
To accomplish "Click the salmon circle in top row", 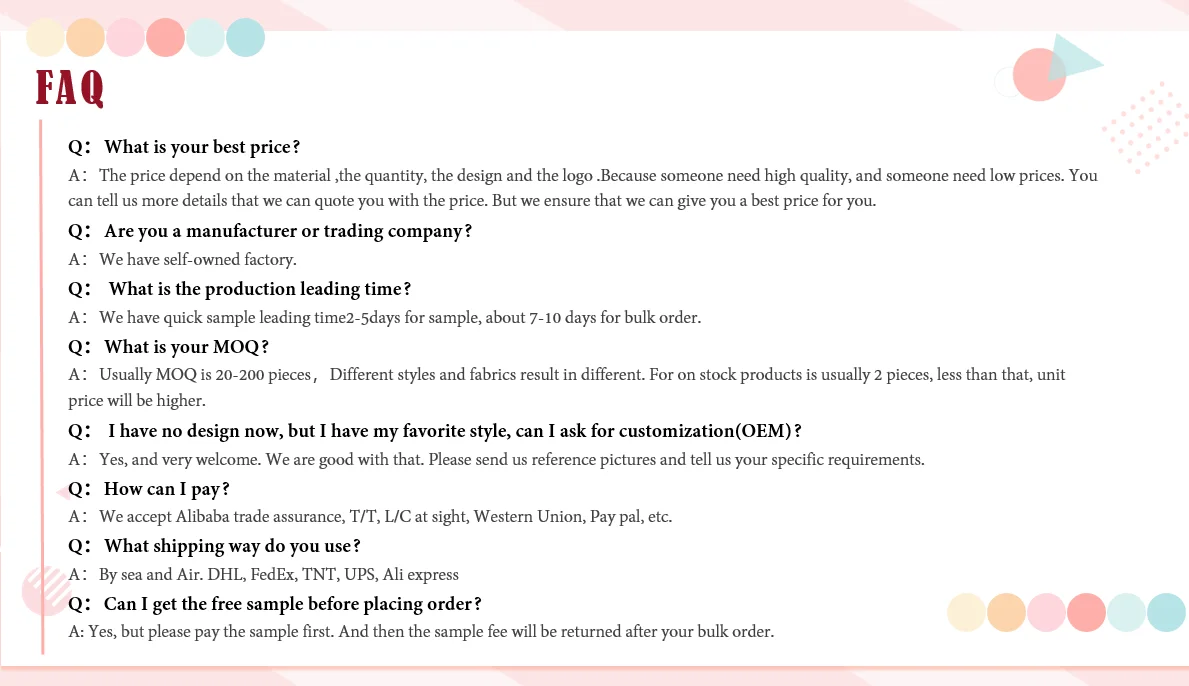I will tap(165, 37).
